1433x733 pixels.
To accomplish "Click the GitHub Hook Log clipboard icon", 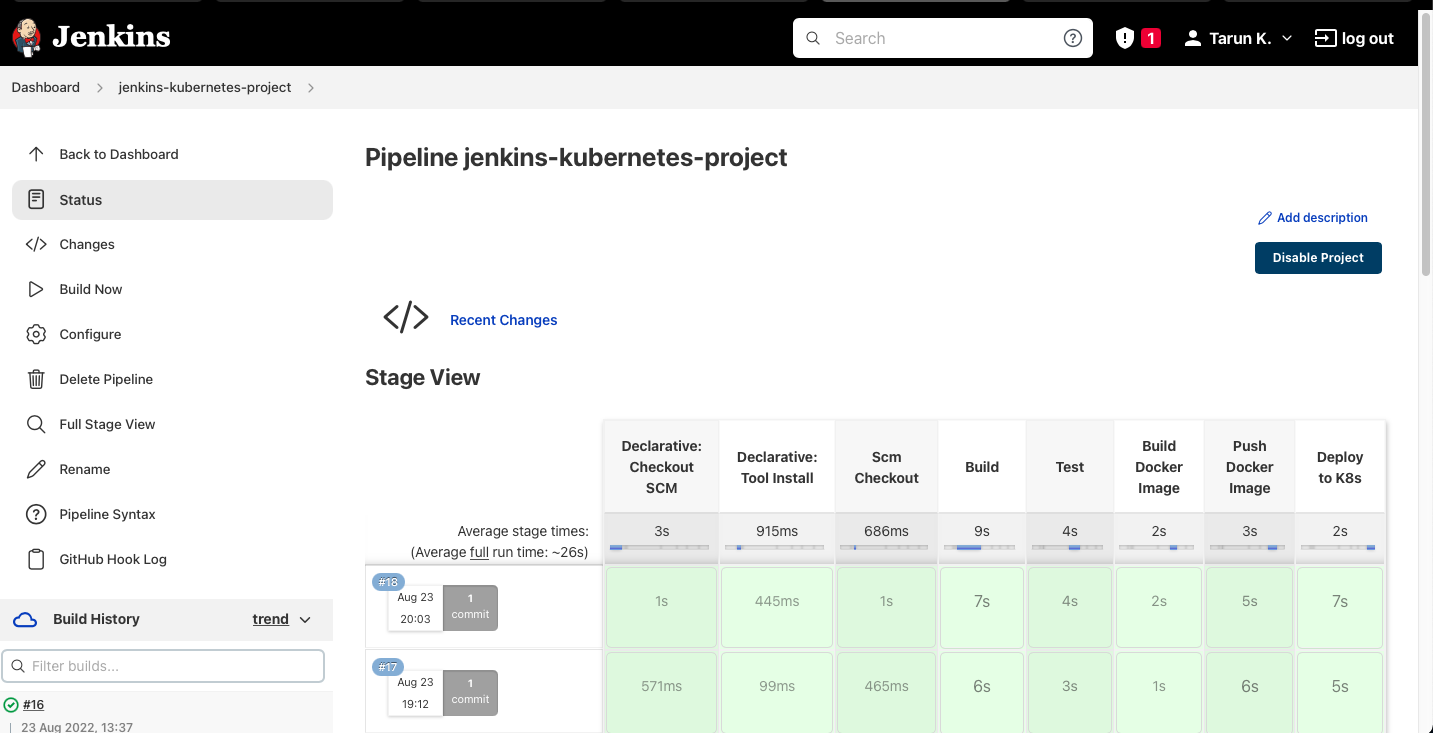I will [x=35, y=559].
